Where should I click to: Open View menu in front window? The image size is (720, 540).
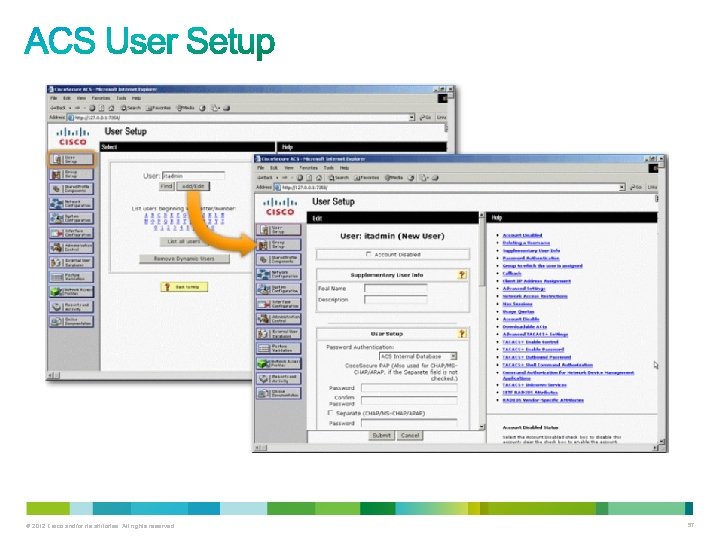[x=288, y=168]
